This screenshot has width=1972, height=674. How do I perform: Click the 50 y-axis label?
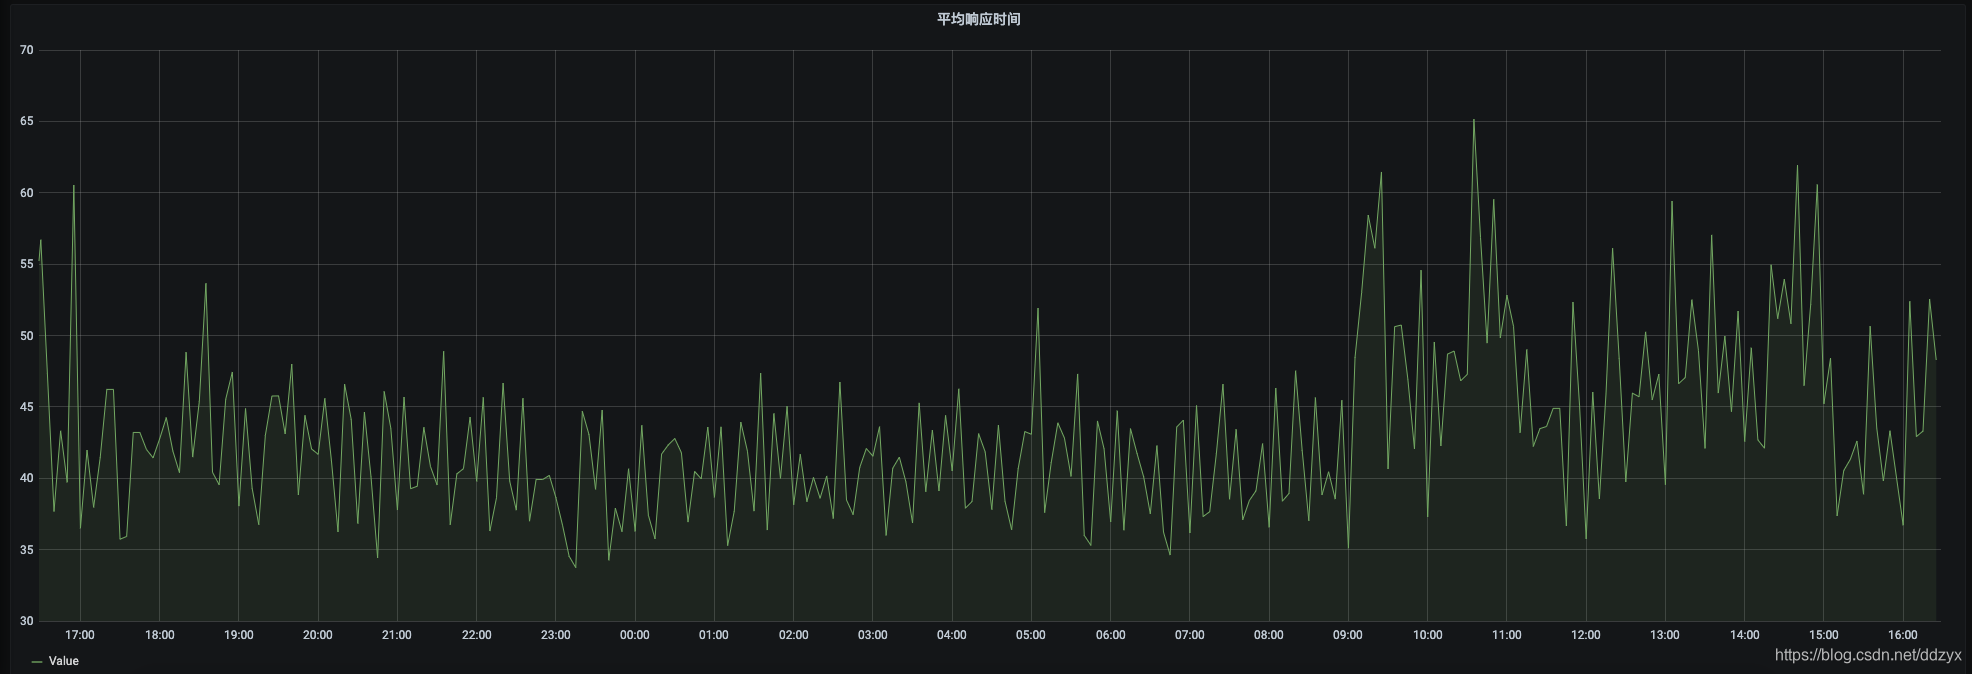(26, 336)
